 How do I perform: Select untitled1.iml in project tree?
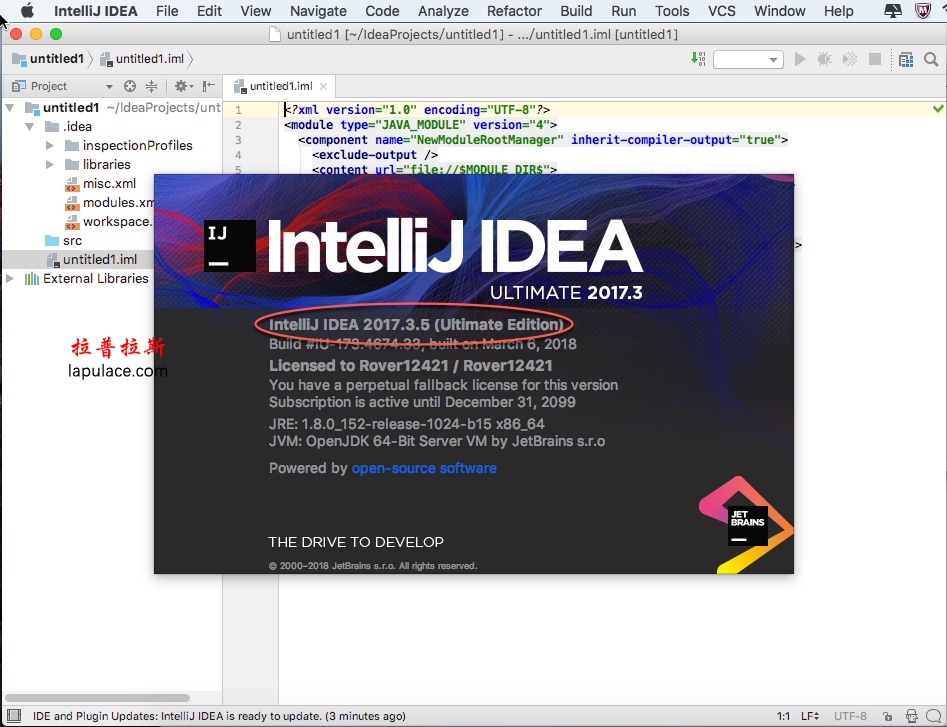pos(100,260)
